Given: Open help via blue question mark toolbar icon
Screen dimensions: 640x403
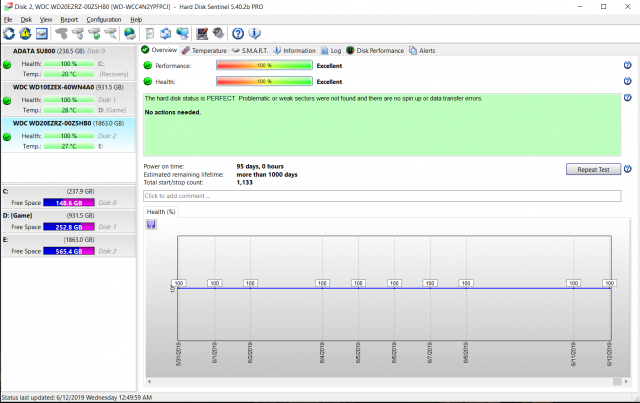Looking at the screenshot, I should click(x=238, y=34).
